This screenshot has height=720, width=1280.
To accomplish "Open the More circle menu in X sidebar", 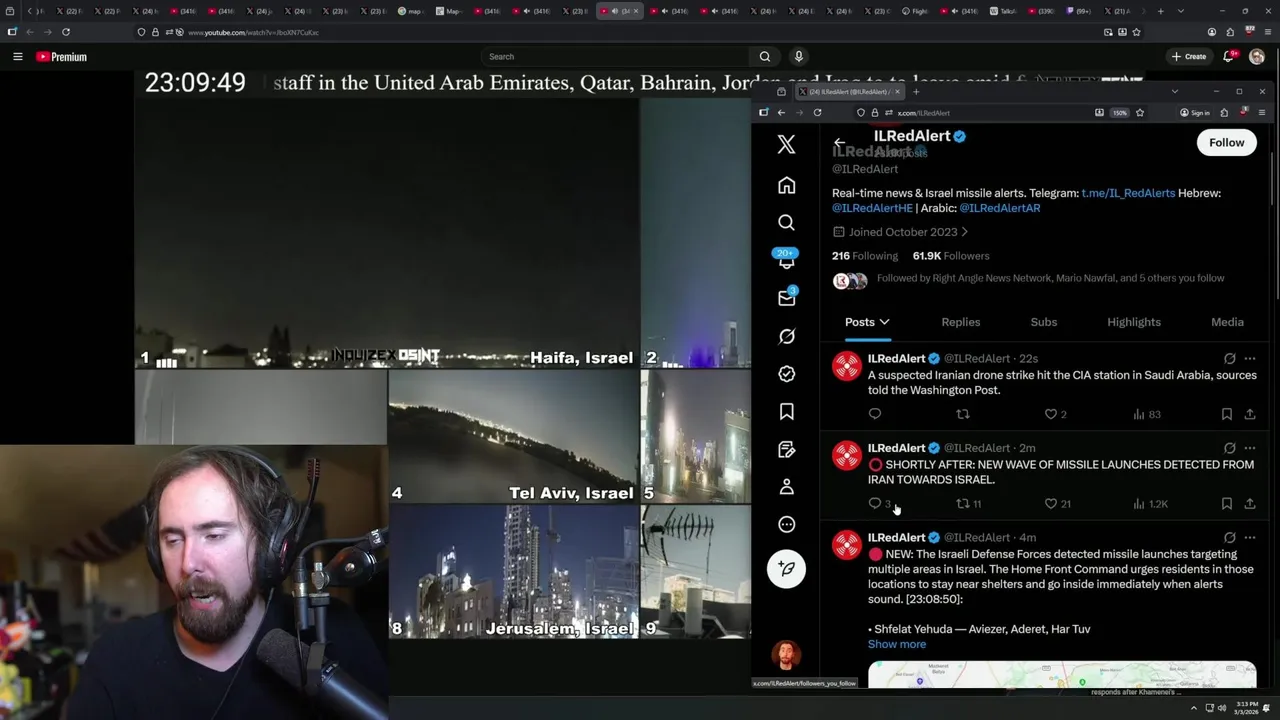I will click(x=787, y=525).
